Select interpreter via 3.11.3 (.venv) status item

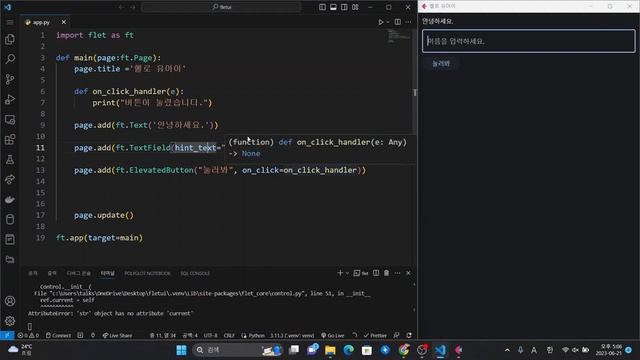click(292, 335)
